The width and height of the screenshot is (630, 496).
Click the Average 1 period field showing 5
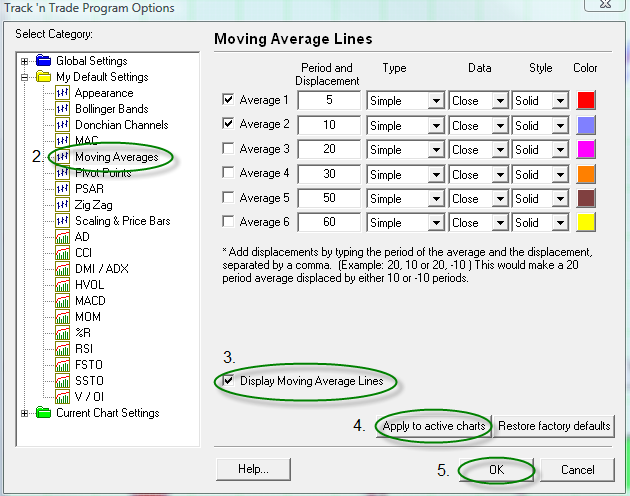(329, 100)
